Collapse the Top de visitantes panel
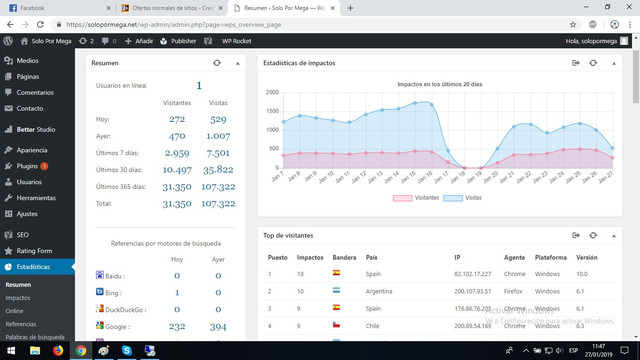640x360 pixels. 613,236
